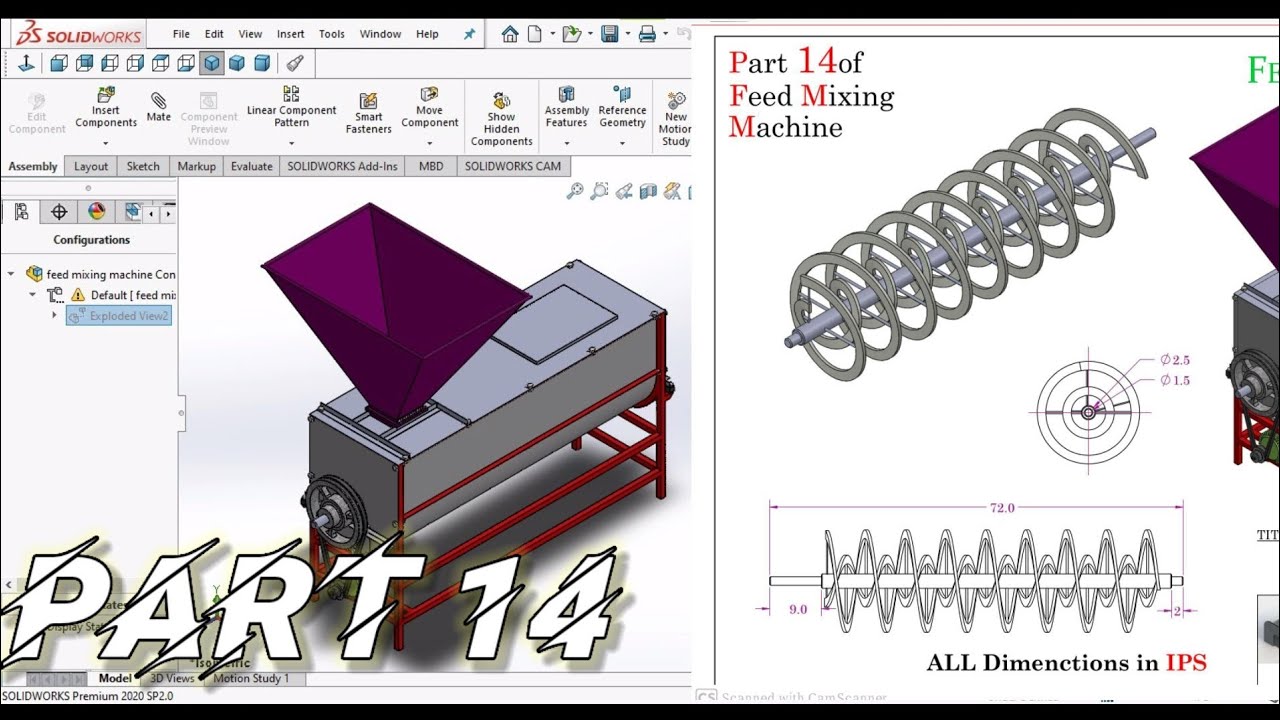Open the Edit menu
The width and height of the screenshot is (1280, 720).
tap(214, 34)
